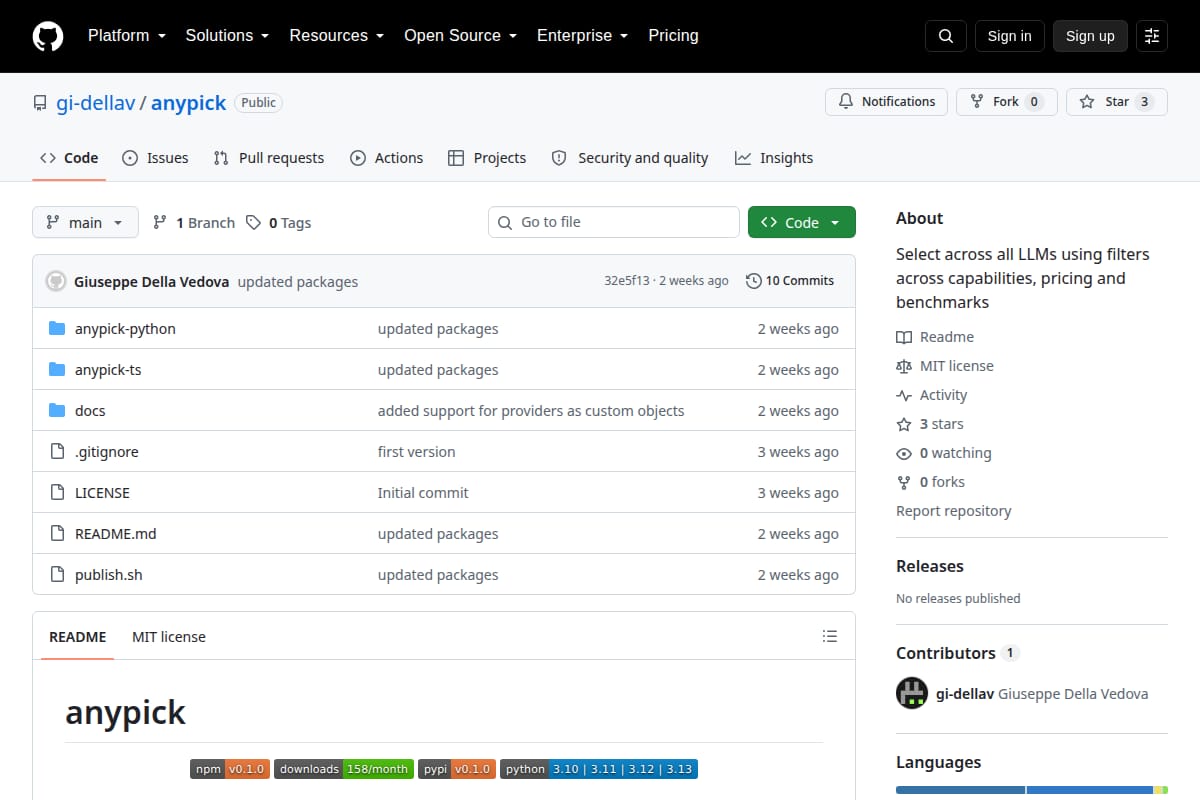Star the anypick repository
The width and height of the screenshot is (1200, 800).
(x=1116, y=102)
